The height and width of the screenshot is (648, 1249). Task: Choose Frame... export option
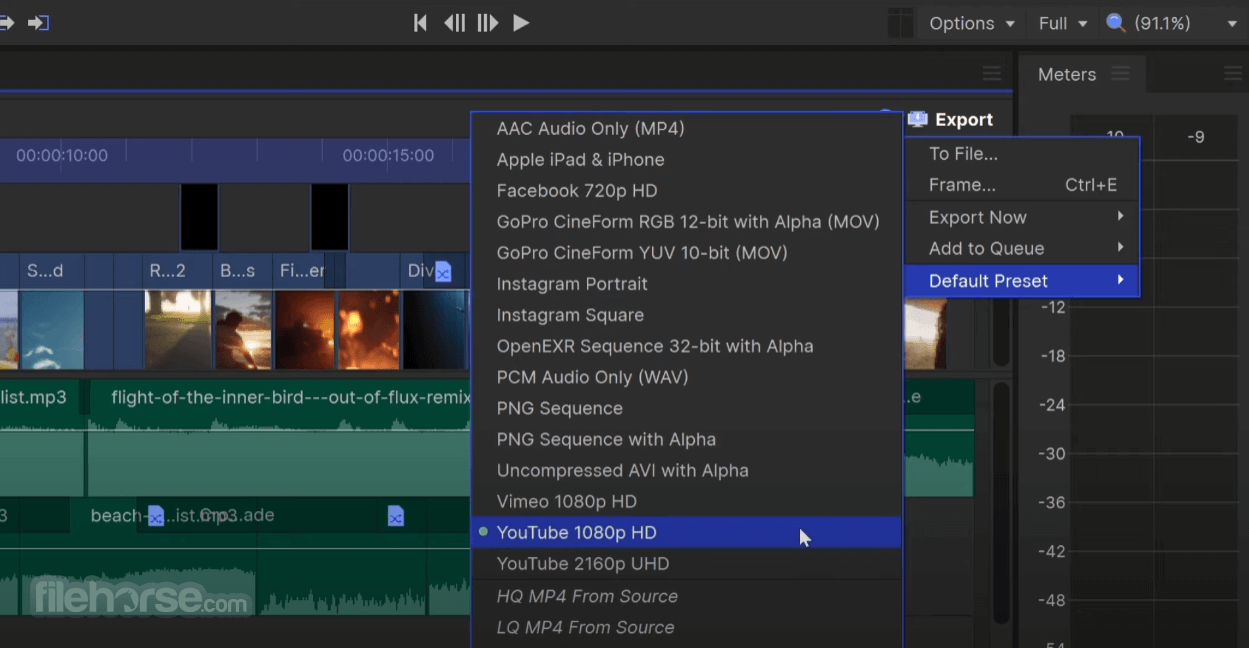point(1021,185)
